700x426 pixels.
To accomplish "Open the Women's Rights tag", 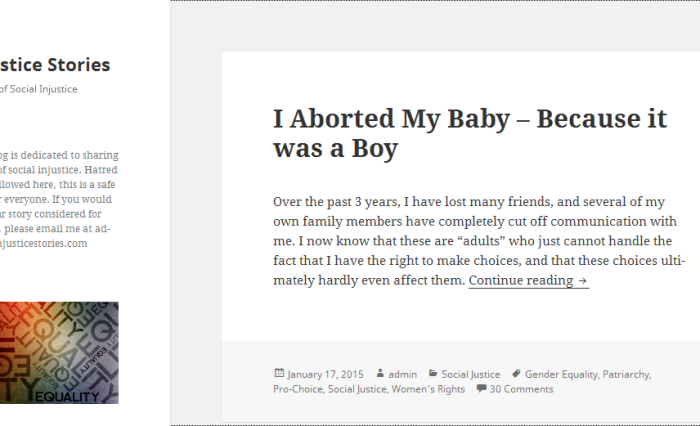I will click(x=428, y=389).
